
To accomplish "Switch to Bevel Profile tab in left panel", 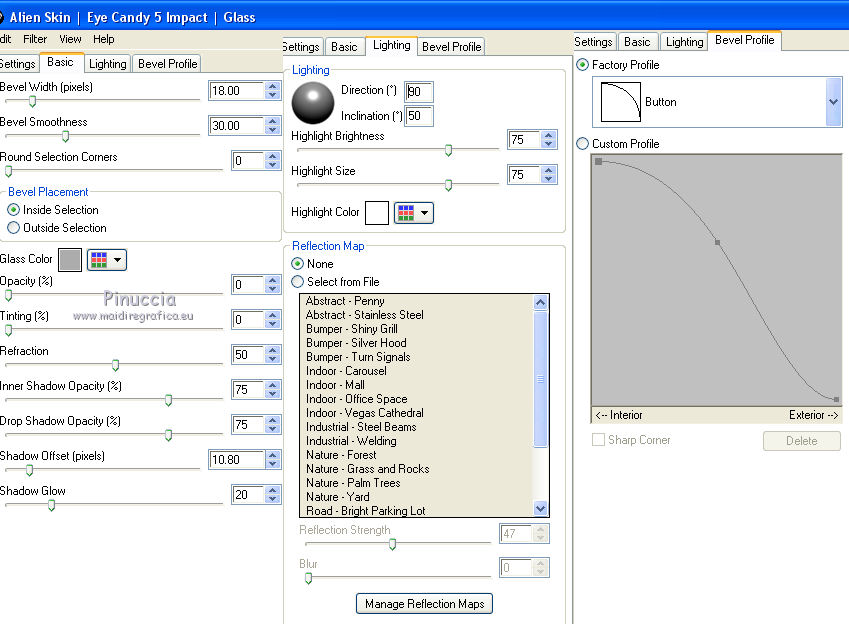I will [x=167, y=64].
